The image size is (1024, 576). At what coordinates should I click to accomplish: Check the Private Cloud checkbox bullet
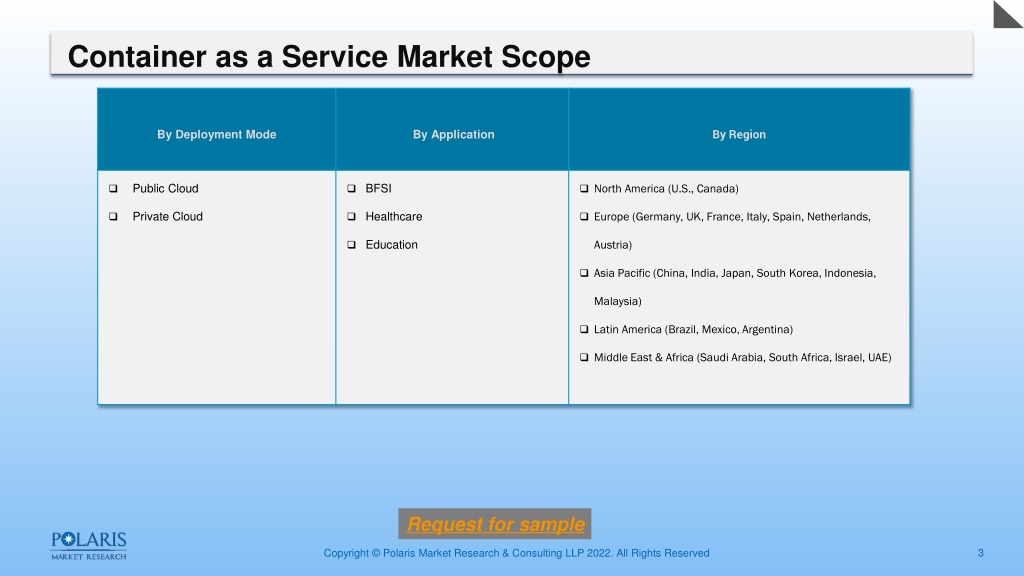pos(113,216)
